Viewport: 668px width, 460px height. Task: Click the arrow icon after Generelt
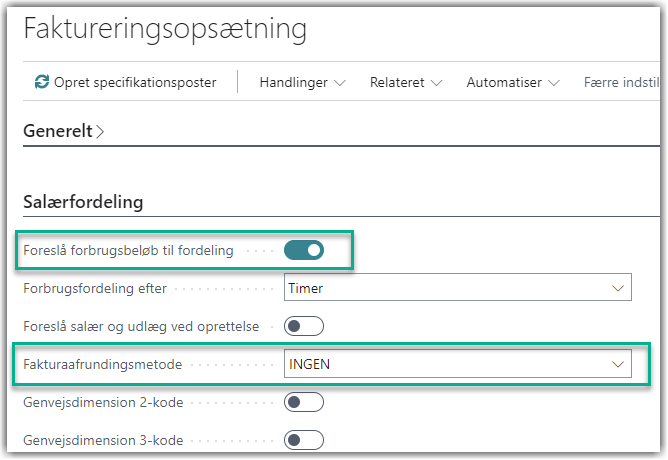100,132
